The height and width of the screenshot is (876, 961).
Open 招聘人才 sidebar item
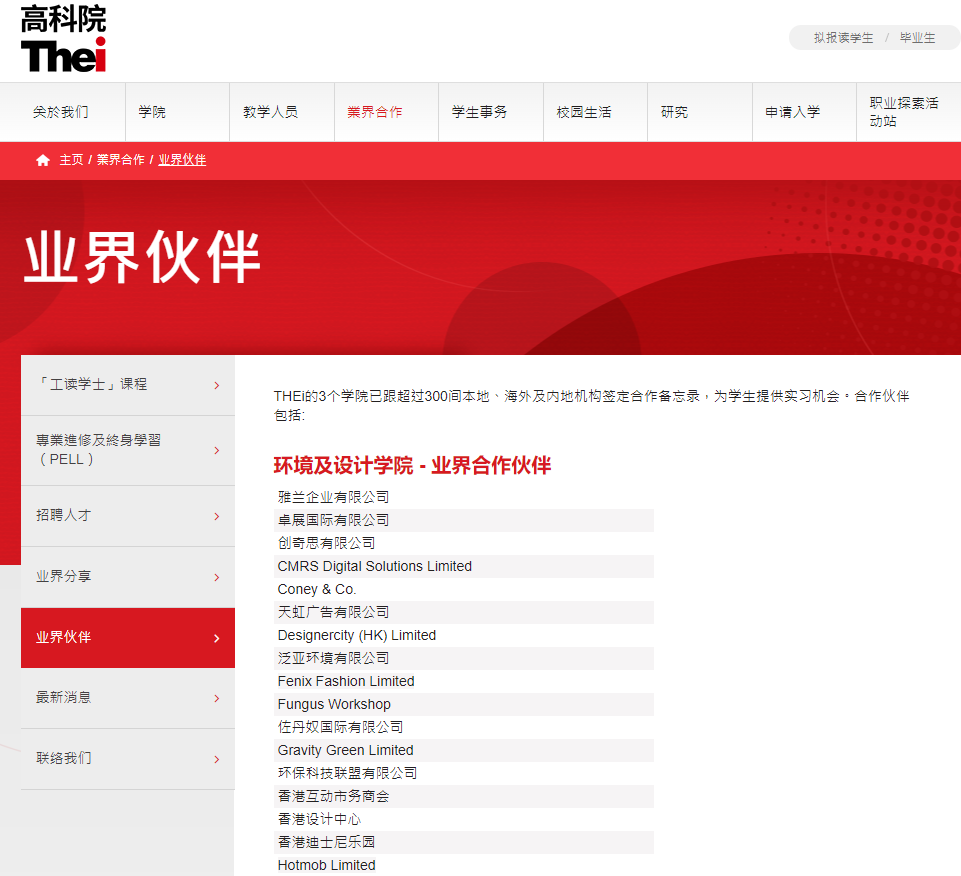127,516
